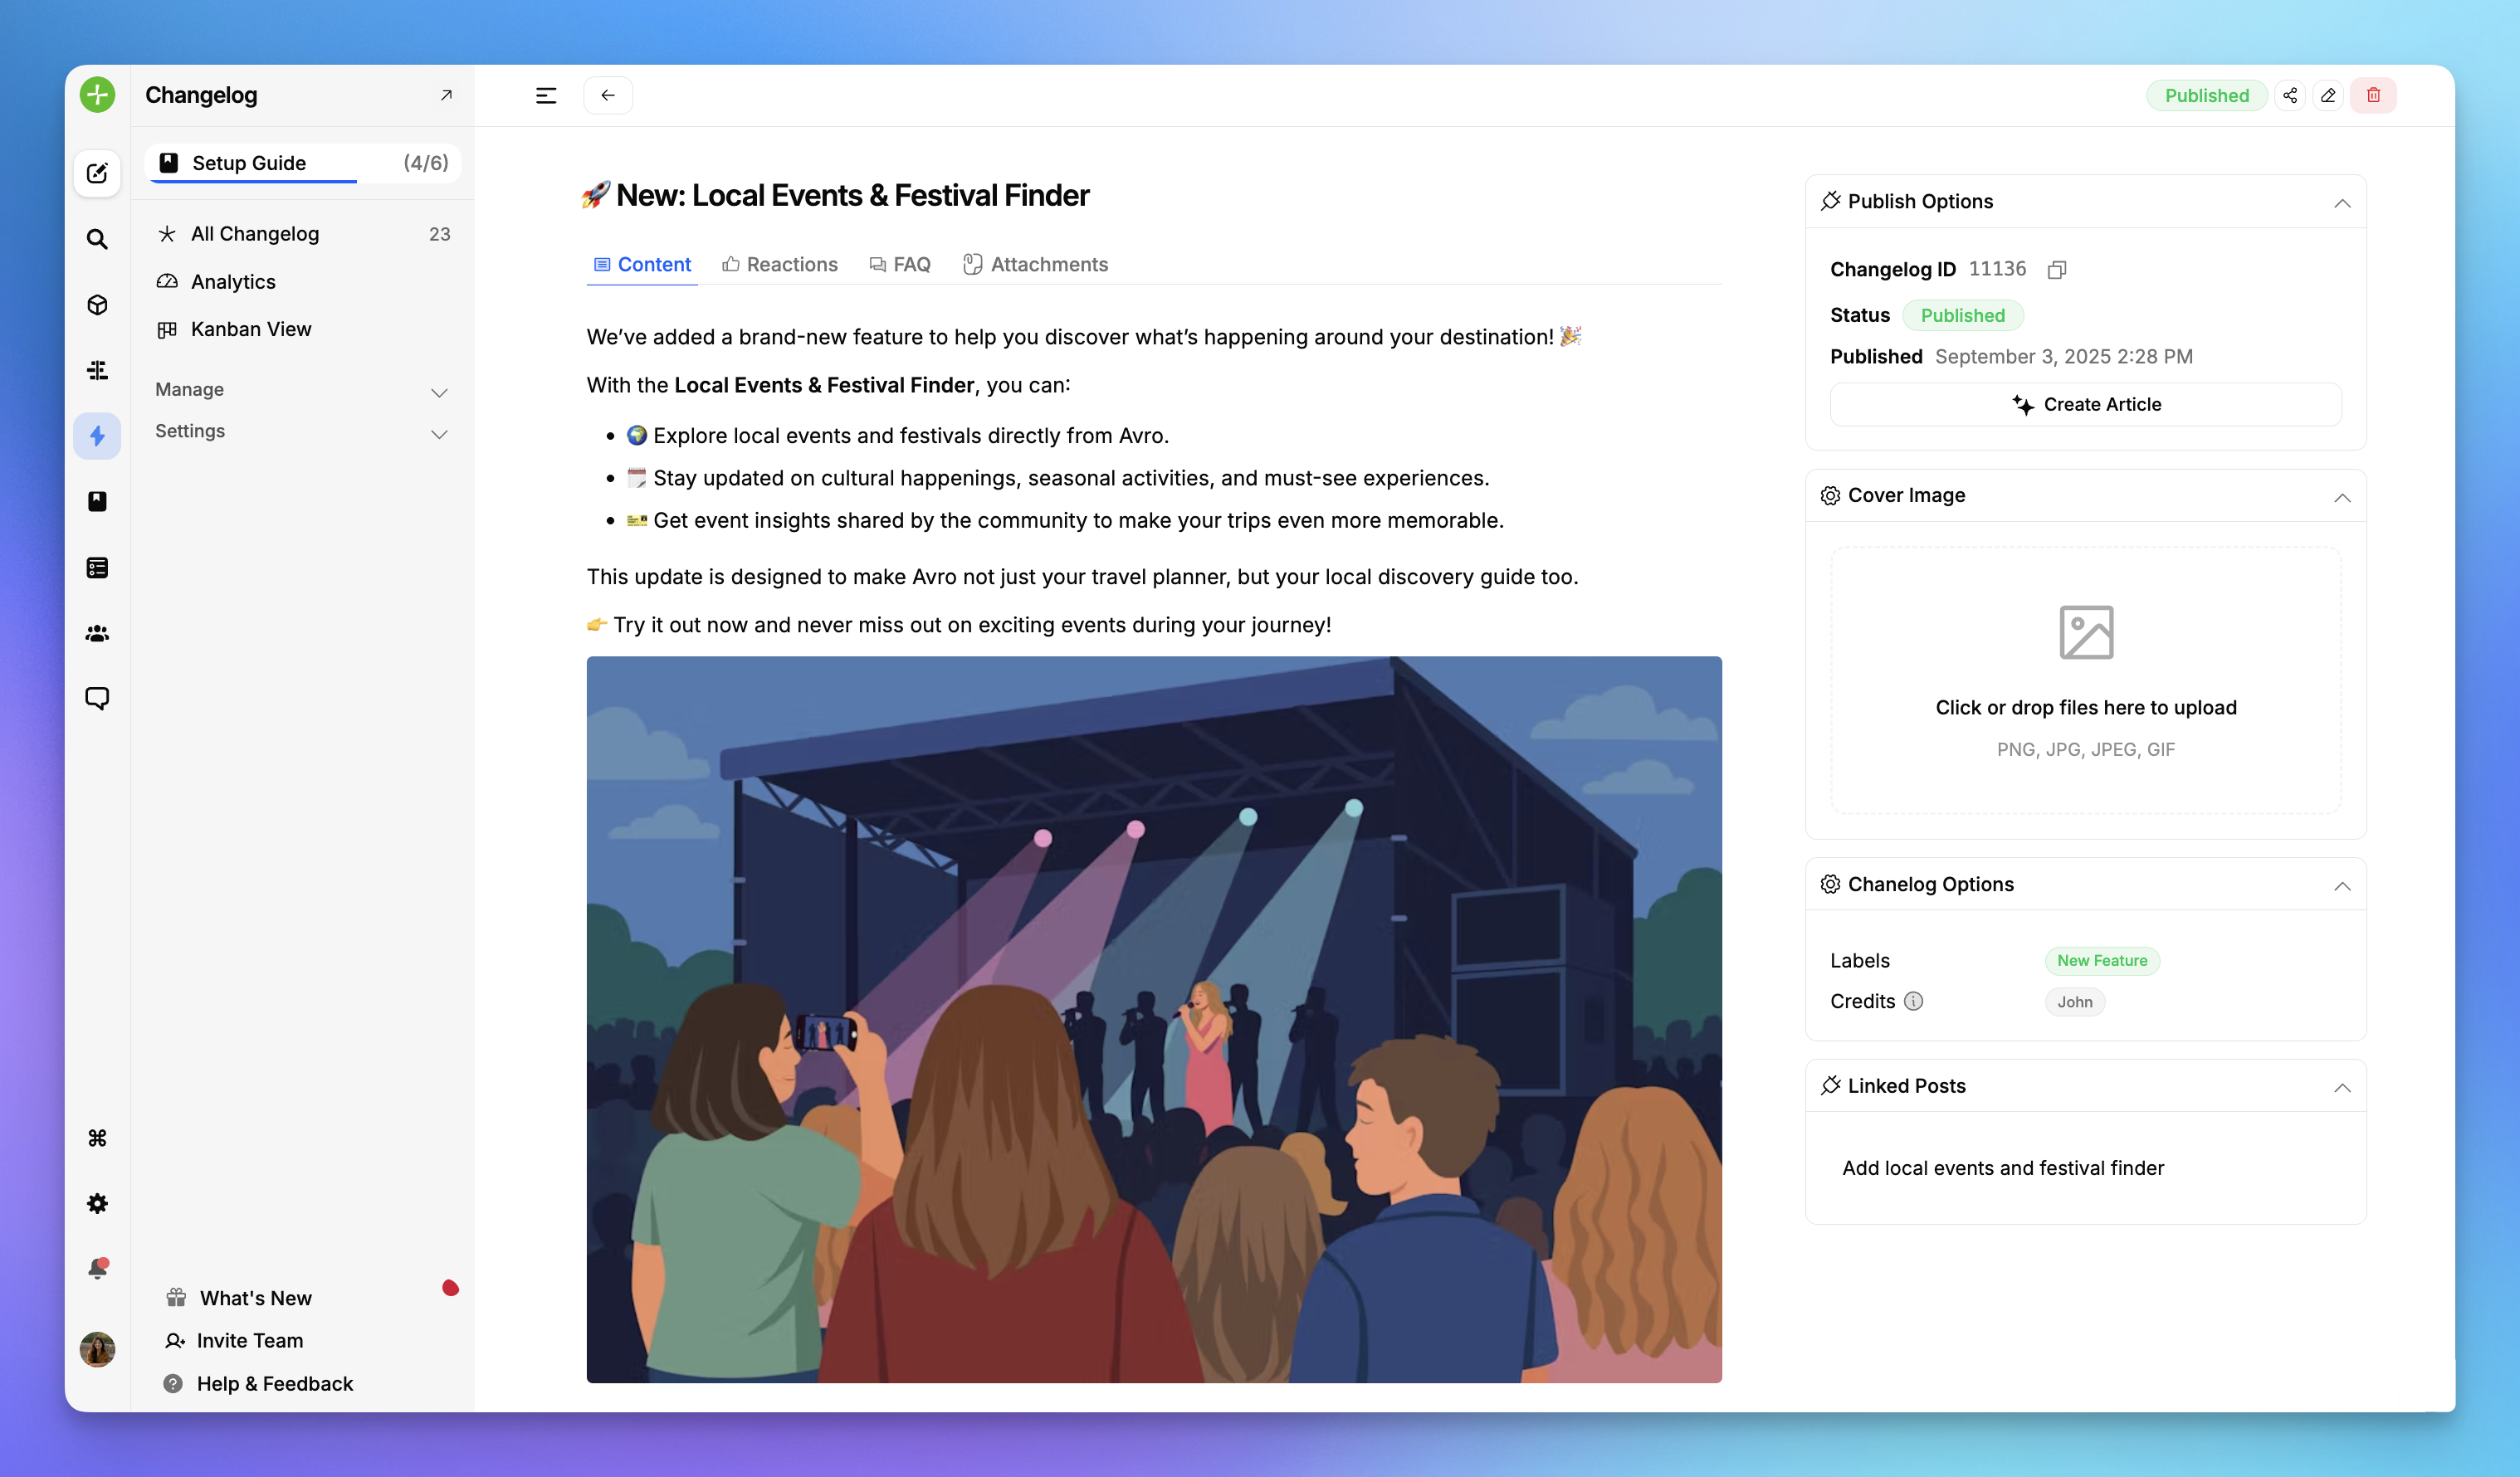Viewport: 2520px width, 1477px height.
Task: Open the Kanban View
Action: [250, 328]
